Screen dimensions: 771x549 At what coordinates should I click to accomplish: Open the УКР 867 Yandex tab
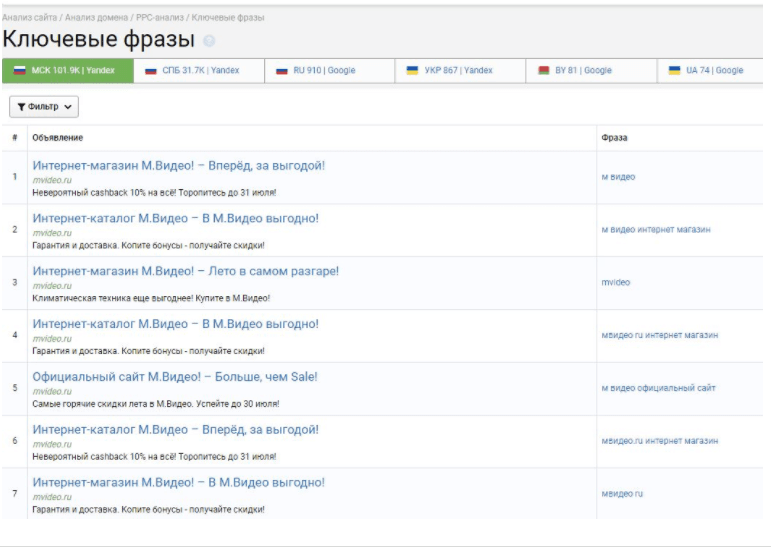pos(460,70)
